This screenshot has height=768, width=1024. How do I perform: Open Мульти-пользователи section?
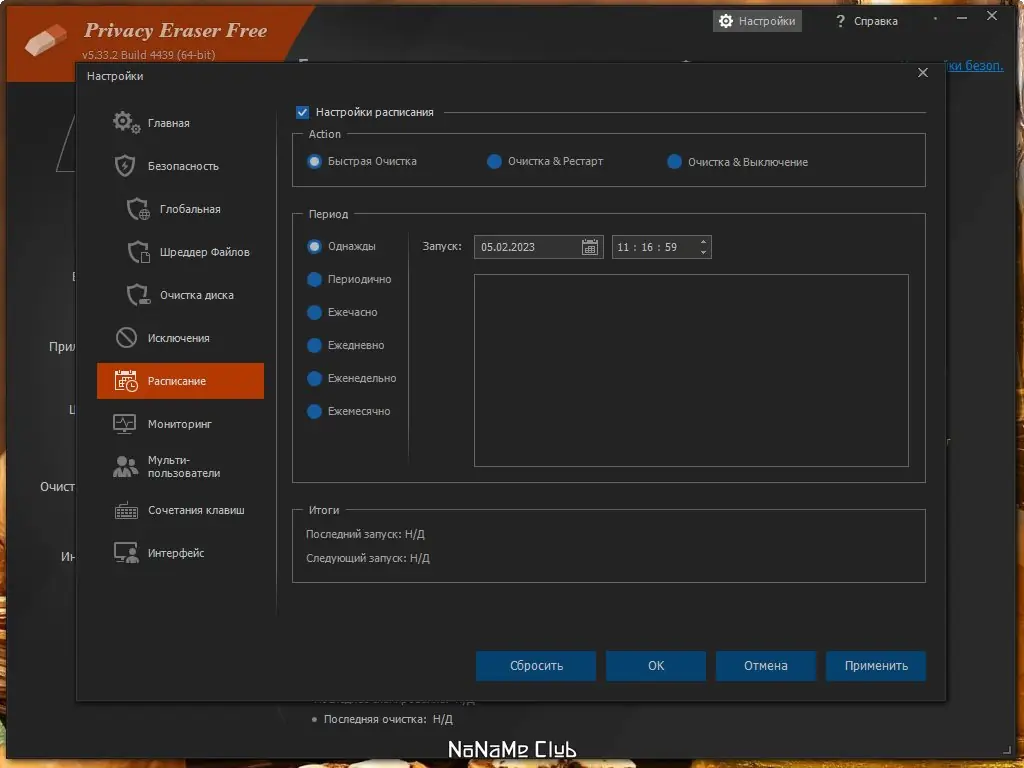pos(180,467)
